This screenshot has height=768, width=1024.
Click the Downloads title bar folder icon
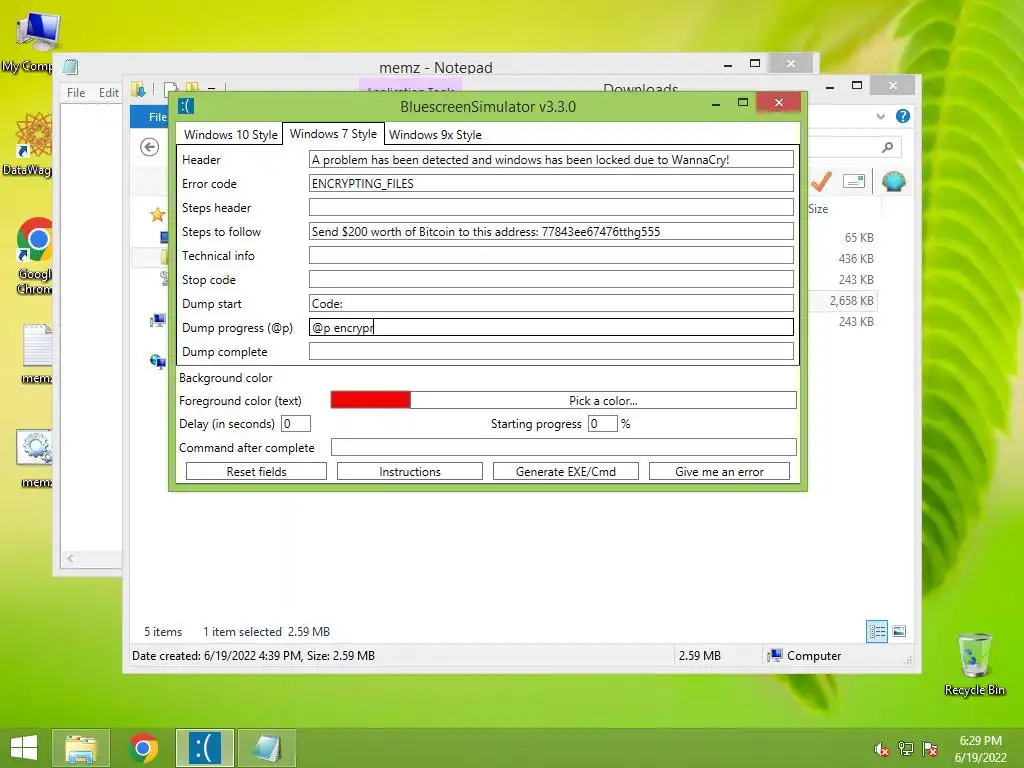138,89
